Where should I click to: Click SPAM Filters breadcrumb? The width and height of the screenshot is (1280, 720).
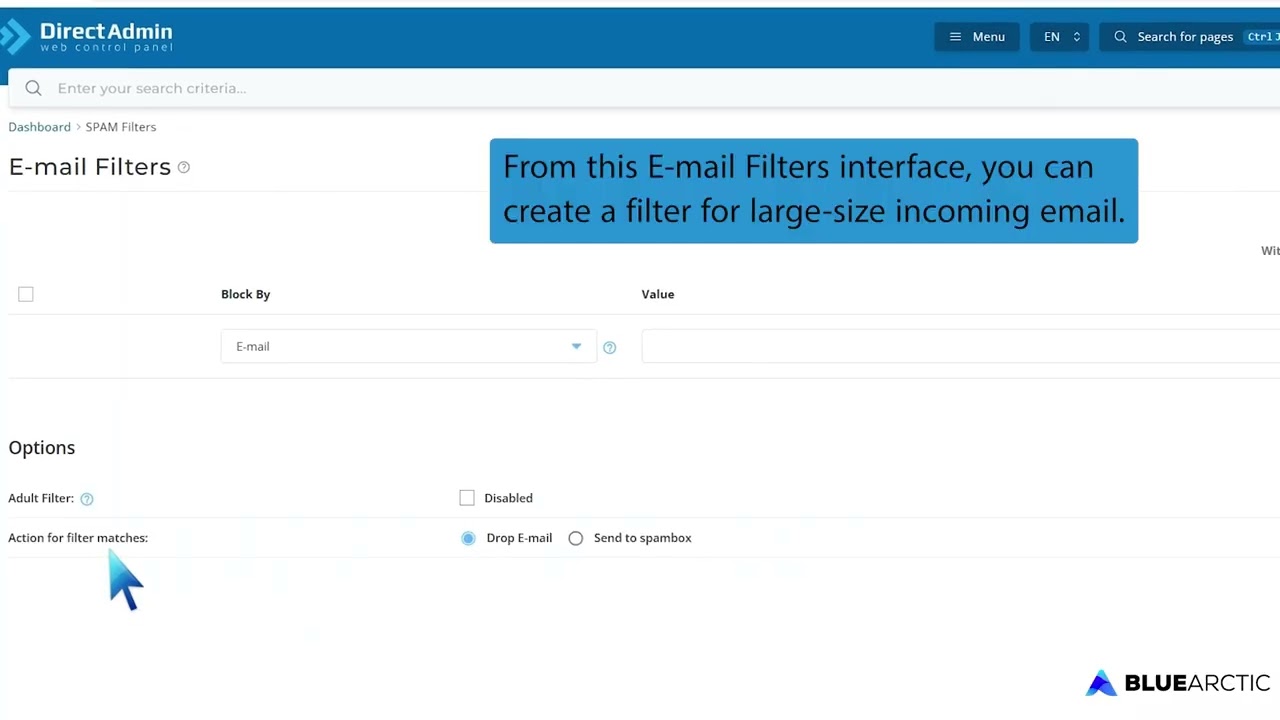pos(121,127)
